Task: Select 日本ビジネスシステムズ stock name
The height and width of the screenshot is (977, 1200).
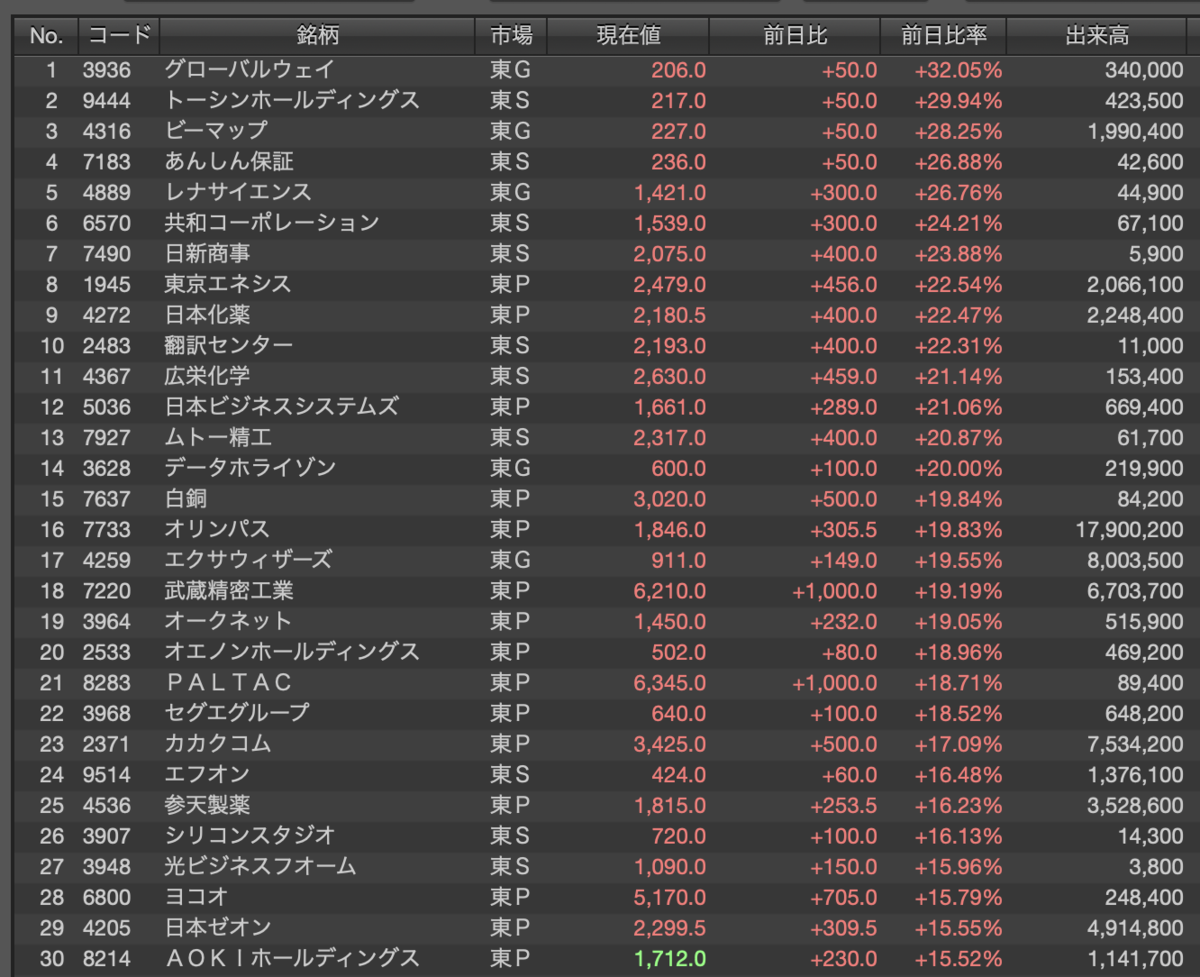Action: coord(282,407)
